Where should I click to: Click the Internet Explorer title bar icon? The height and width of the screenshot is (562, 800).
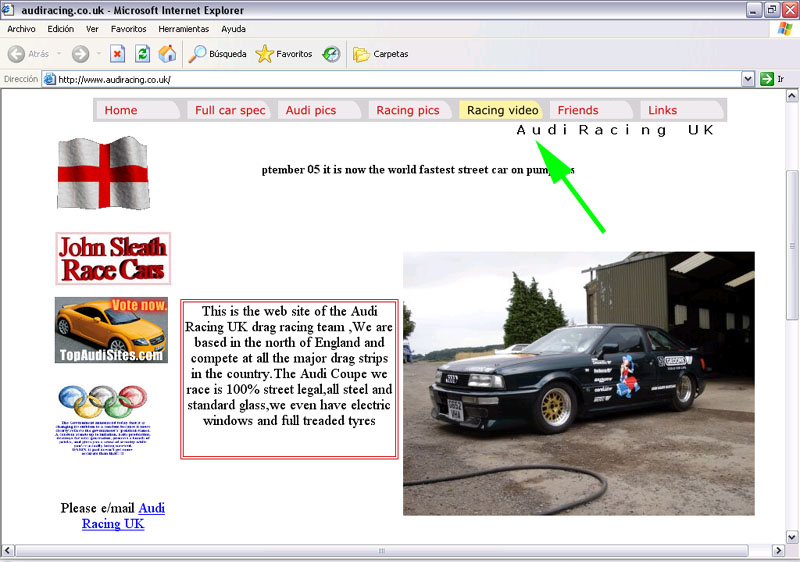(8, 9)
